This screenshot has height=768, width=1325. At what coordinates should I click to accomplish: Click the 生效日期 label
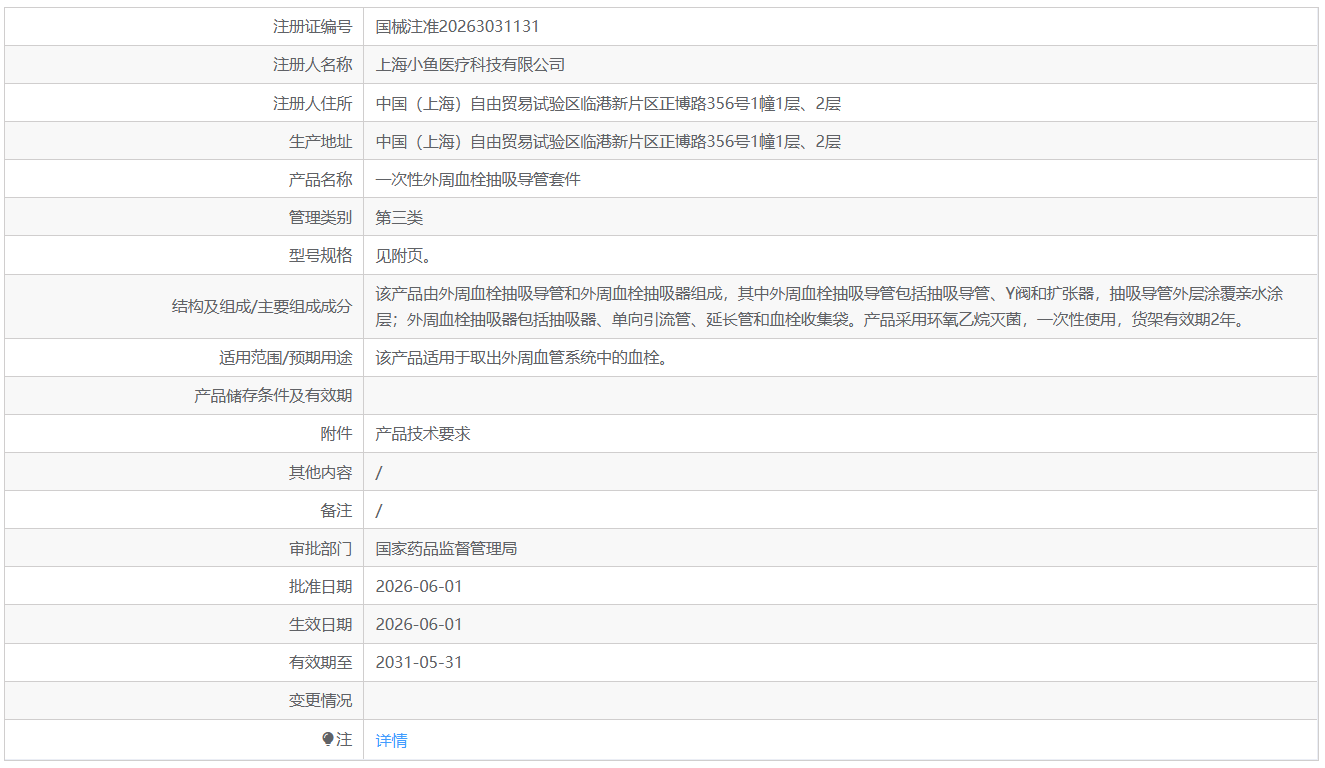(x=321, y=625)
